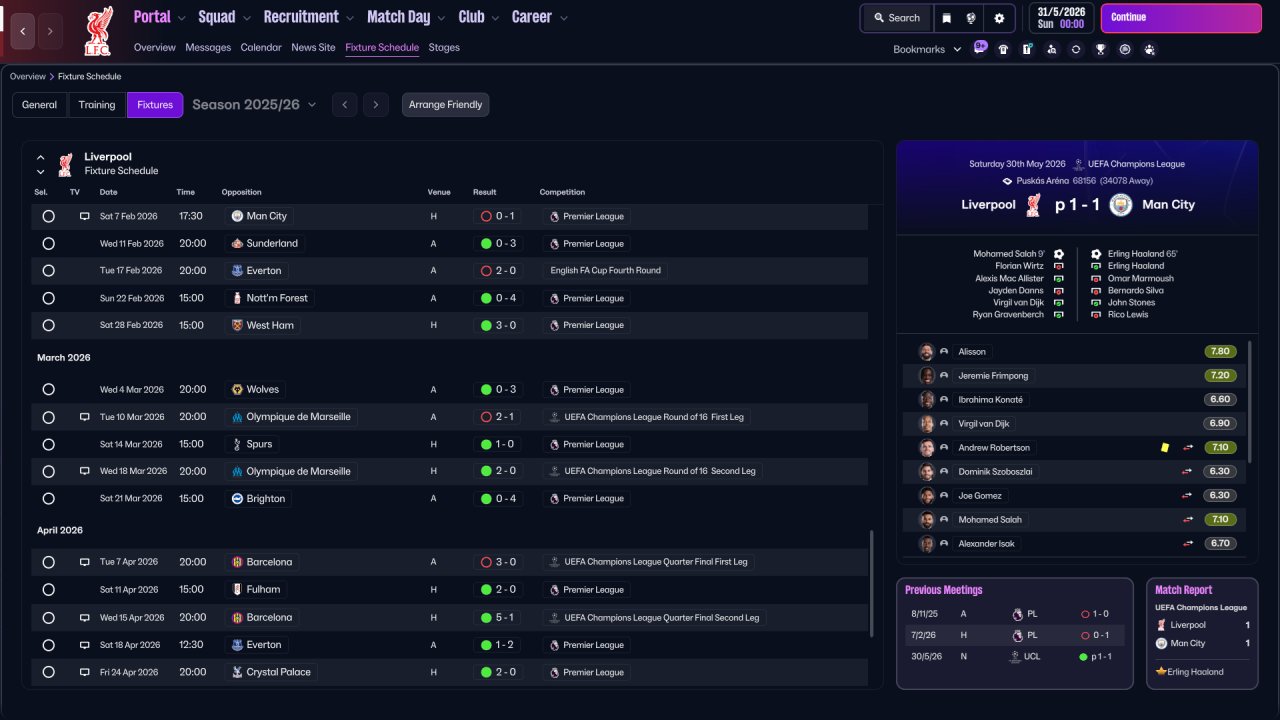Select the West Ham fixture radio button

[x=48, y=325]
